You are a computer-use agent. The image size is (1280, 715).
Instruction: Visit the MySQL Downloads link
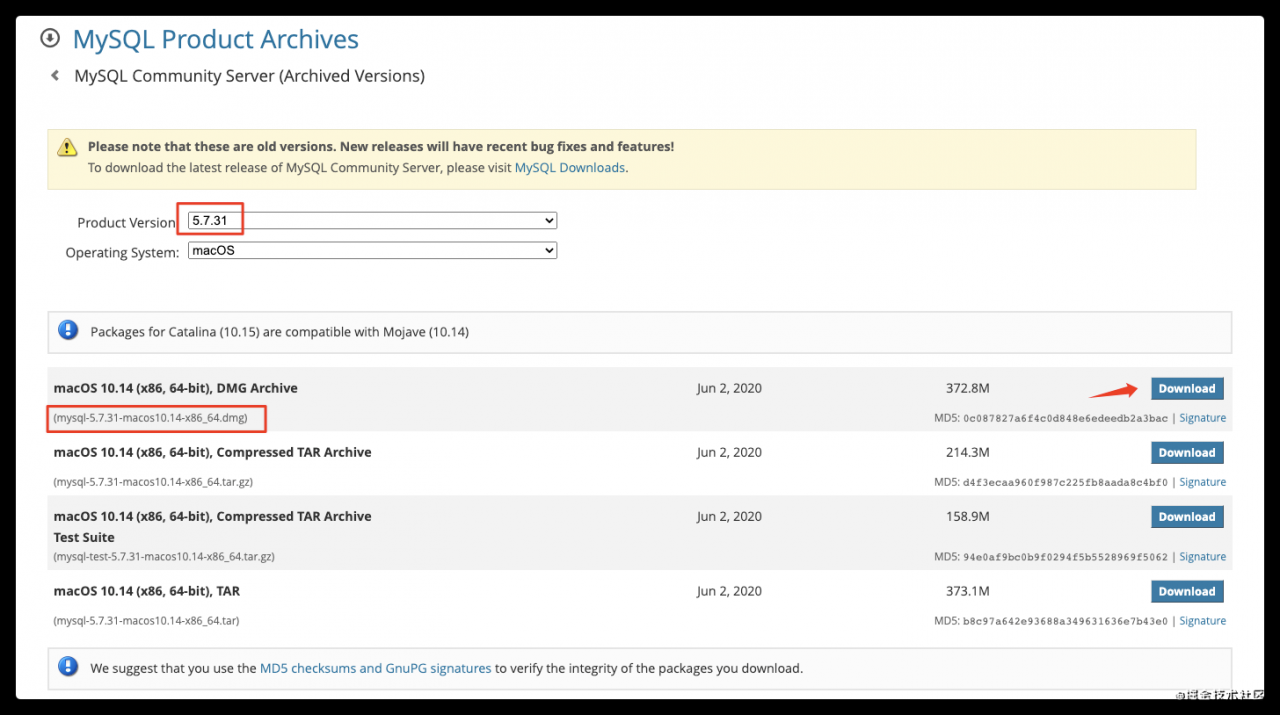coord(570,168)
